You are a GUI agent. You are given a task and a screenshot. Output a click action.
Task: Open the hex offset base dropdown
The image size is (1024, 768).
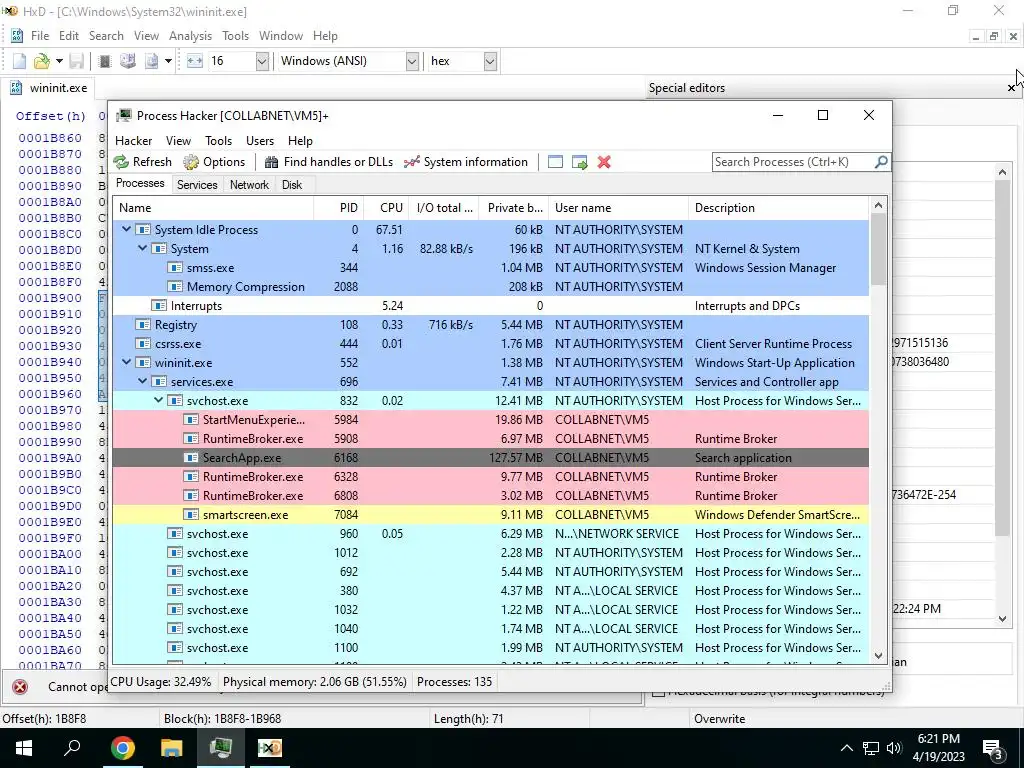490,61
